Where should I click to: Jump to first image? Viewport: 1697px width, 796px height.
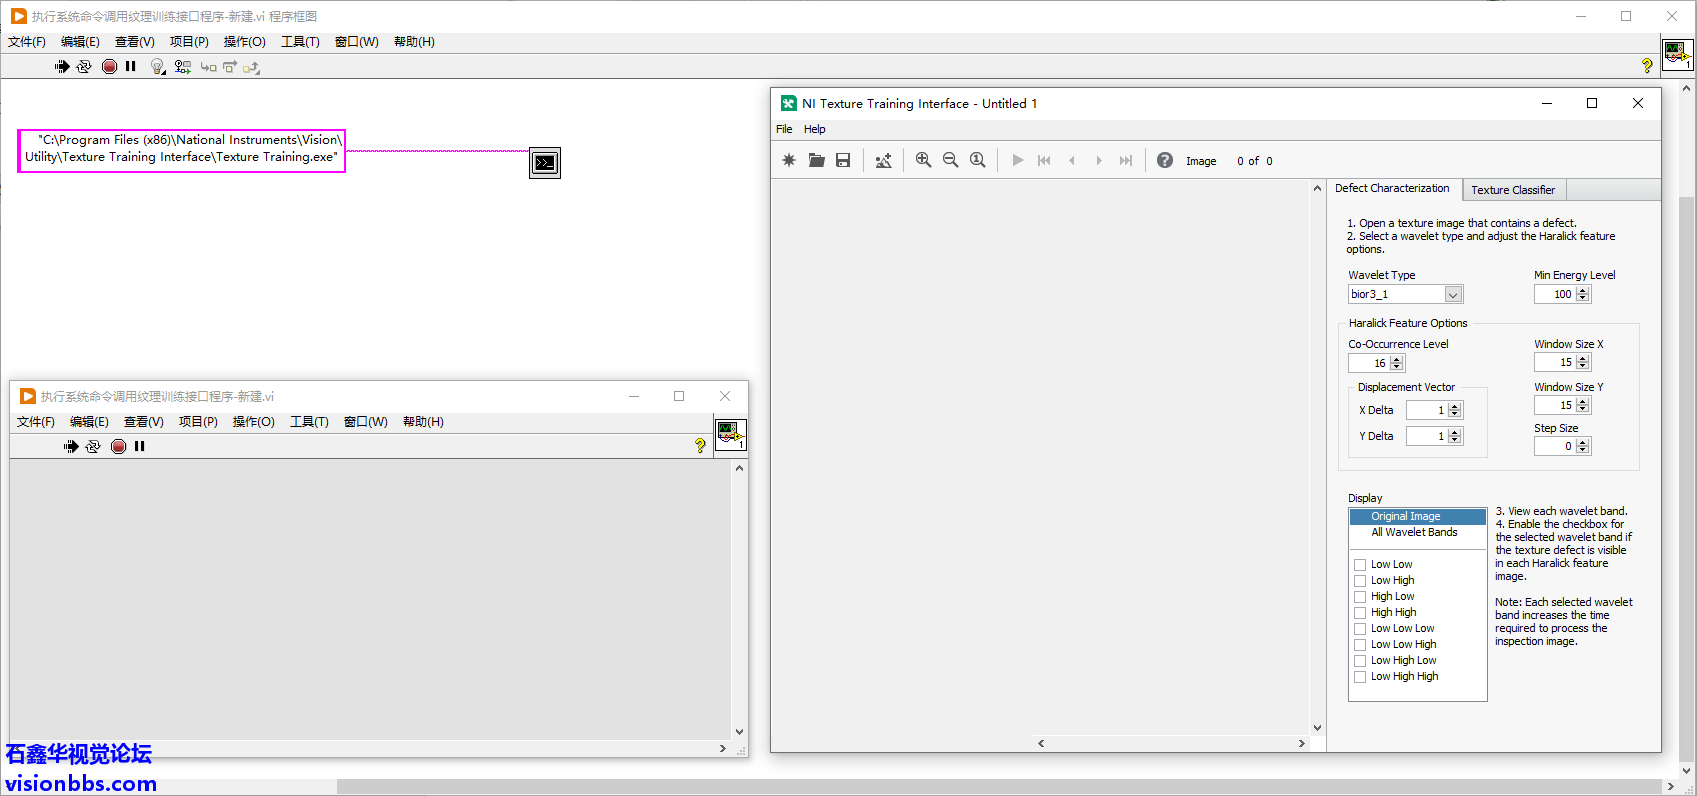[x=1044, y=160]
